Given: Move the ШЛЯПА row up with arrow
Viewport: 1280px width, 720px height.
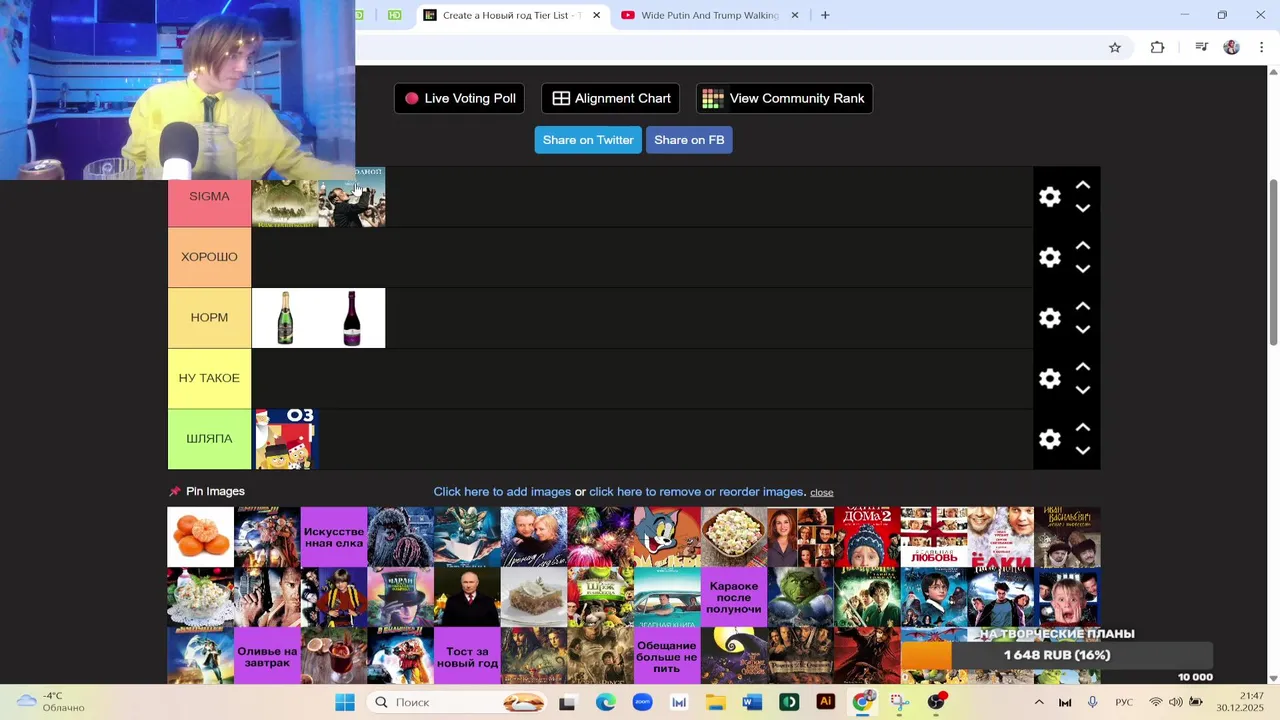Looking at the screenshot, I should (x=1082, y=427).
